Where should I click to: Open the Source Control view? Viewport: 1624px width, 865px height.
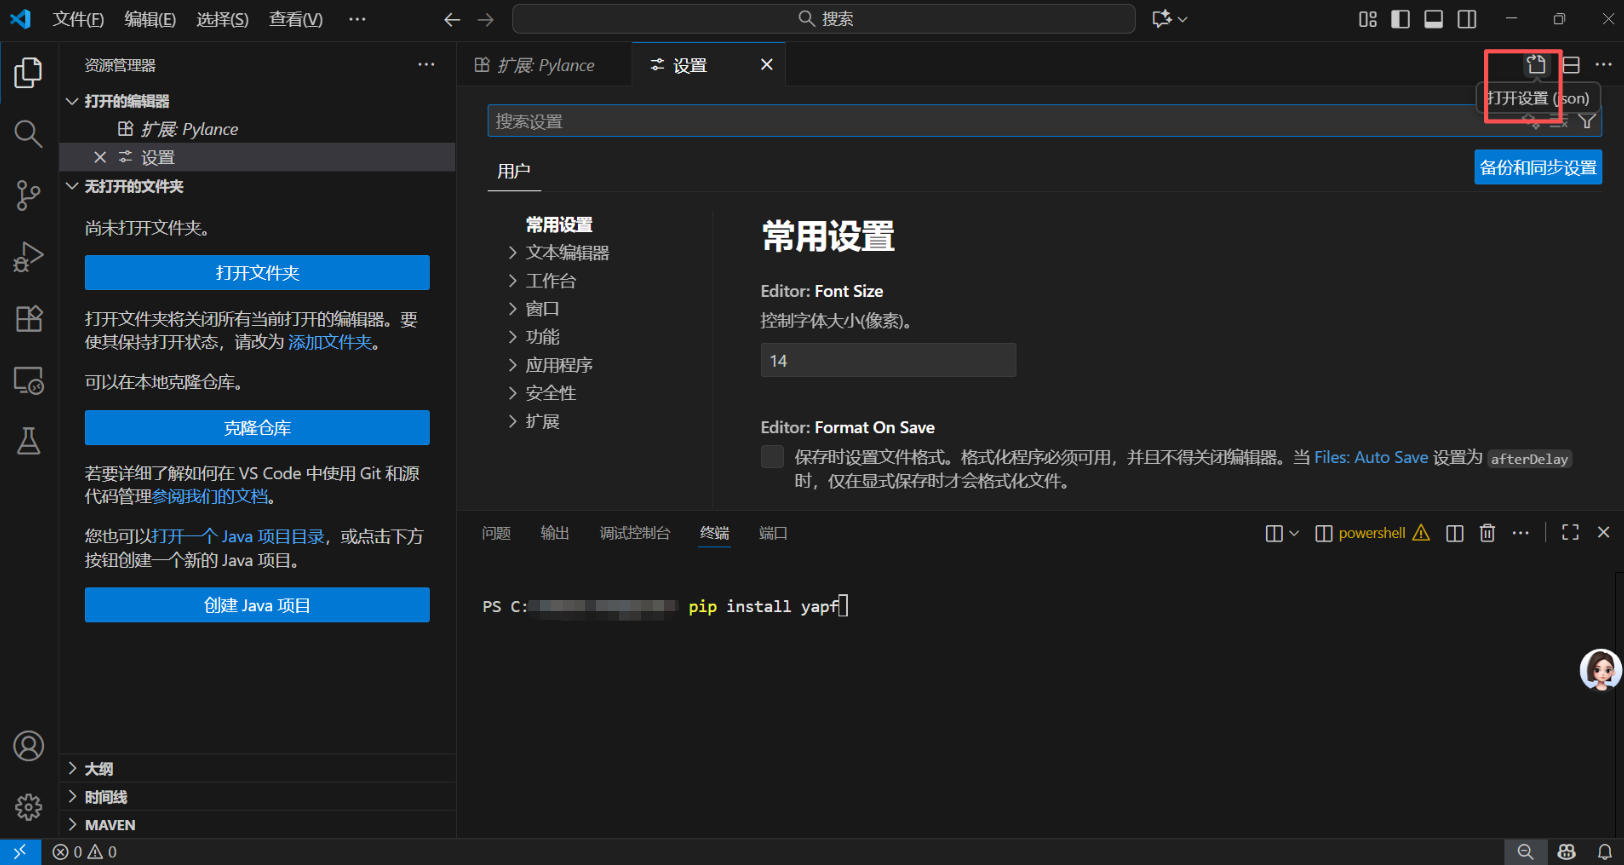pyautogui.click(x=28, y=195)
